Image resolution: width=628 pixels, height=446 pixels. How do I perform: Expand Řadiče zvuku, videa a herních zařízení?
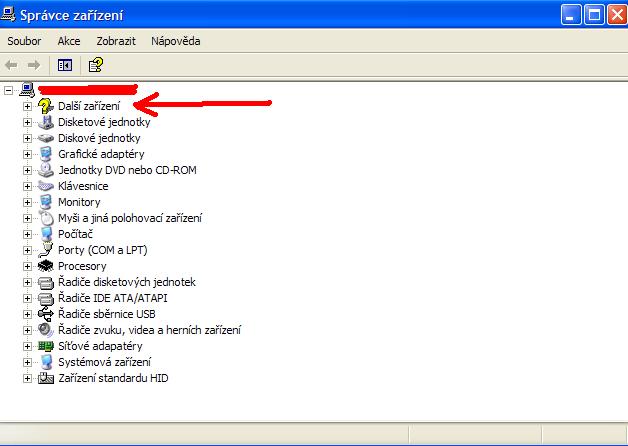click(27, 331)
